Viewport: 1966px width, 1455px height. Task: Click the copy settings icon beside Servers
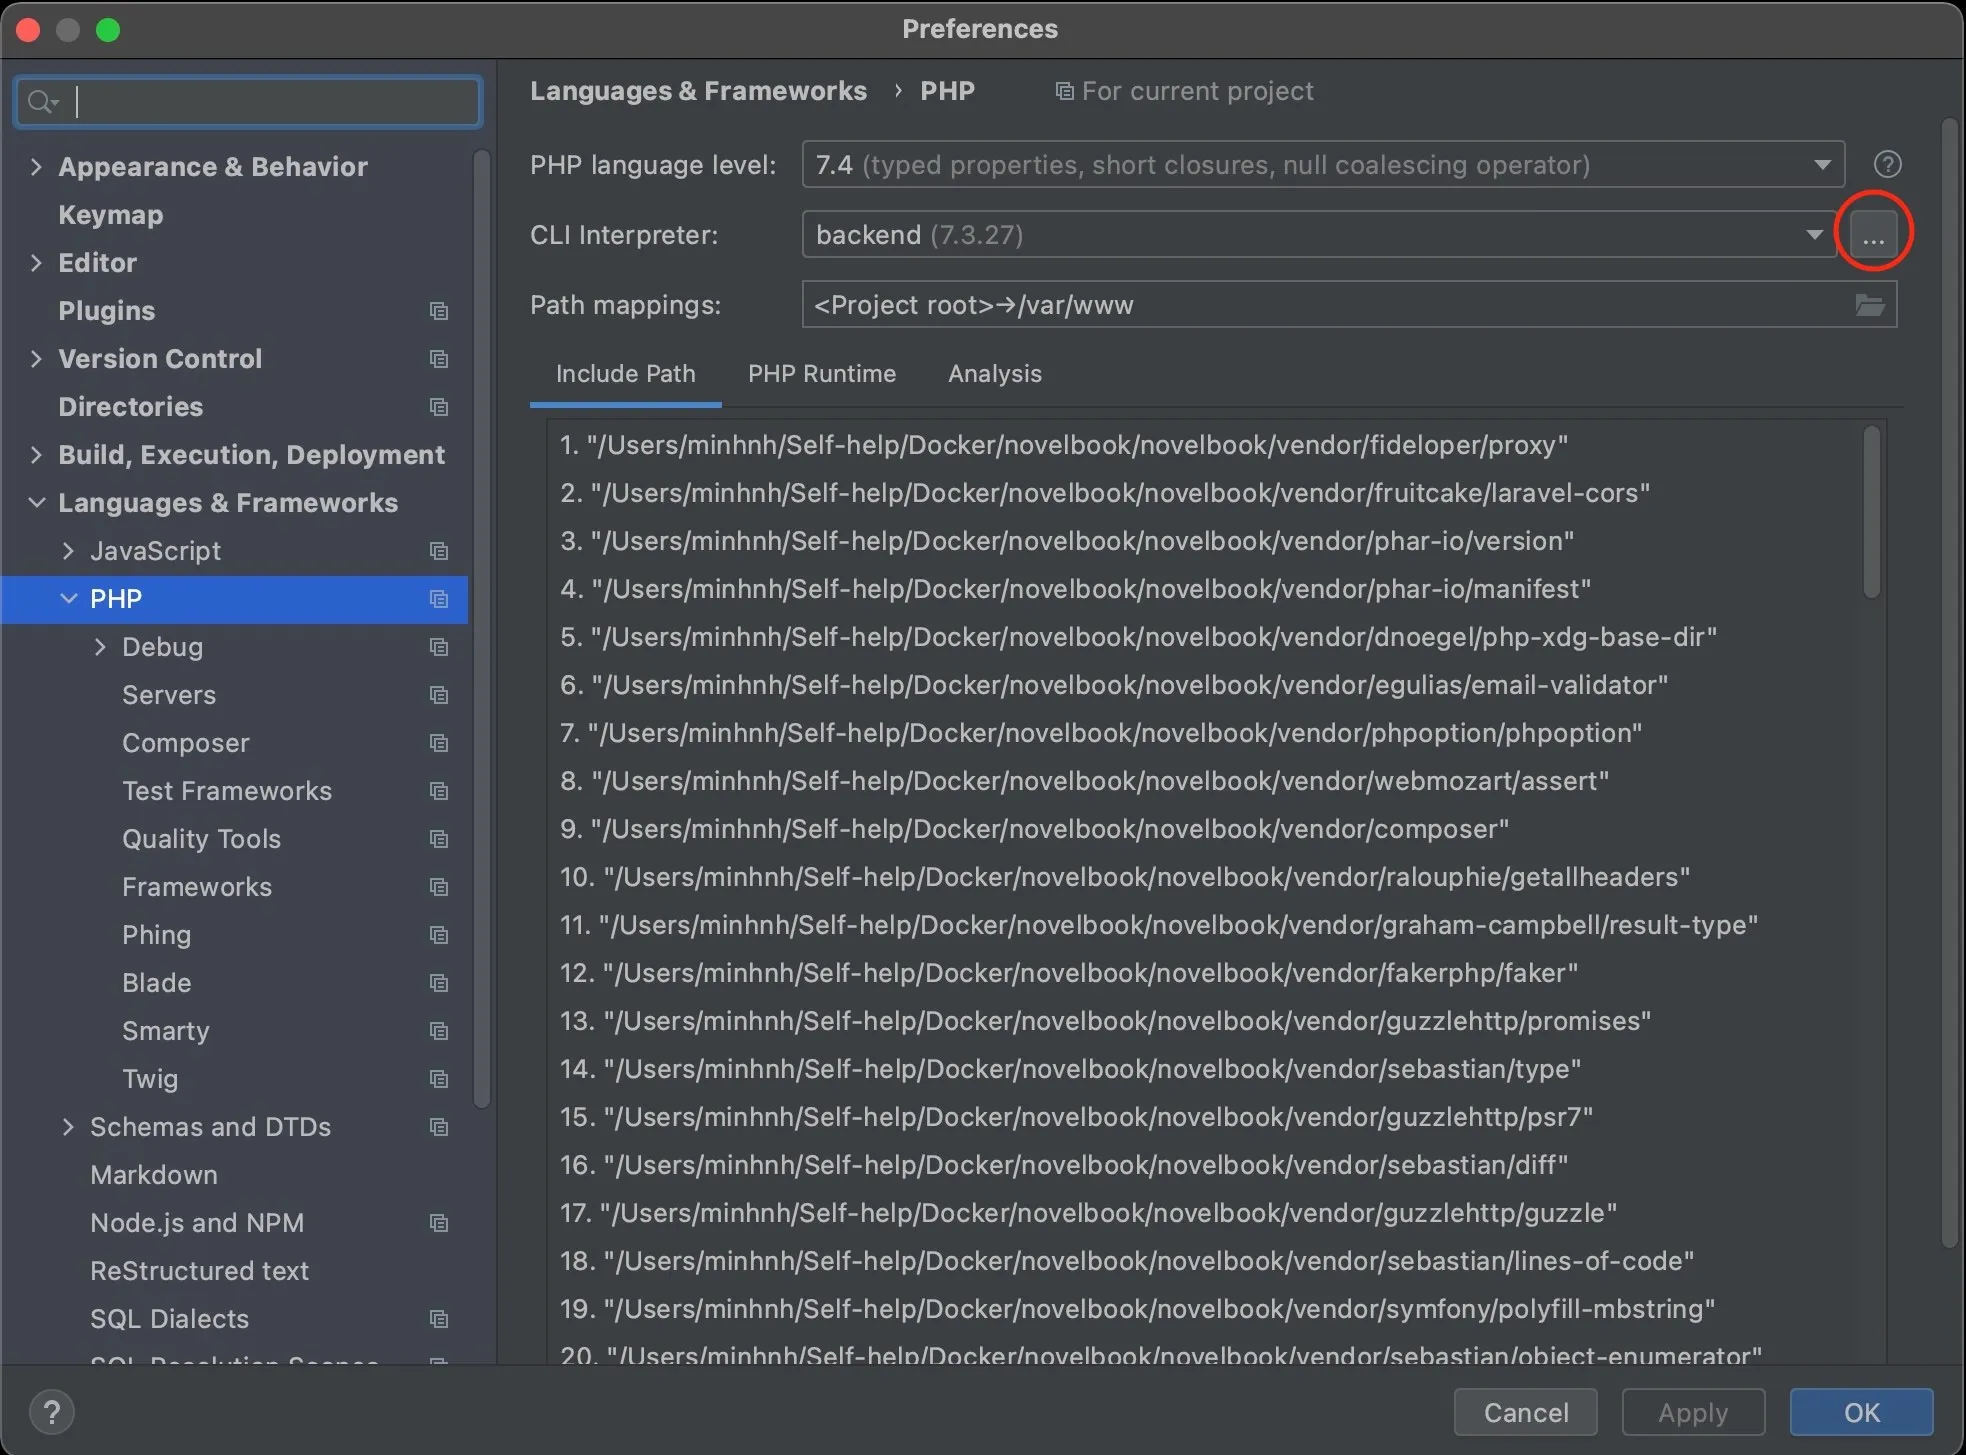click(x=440, y=695)
